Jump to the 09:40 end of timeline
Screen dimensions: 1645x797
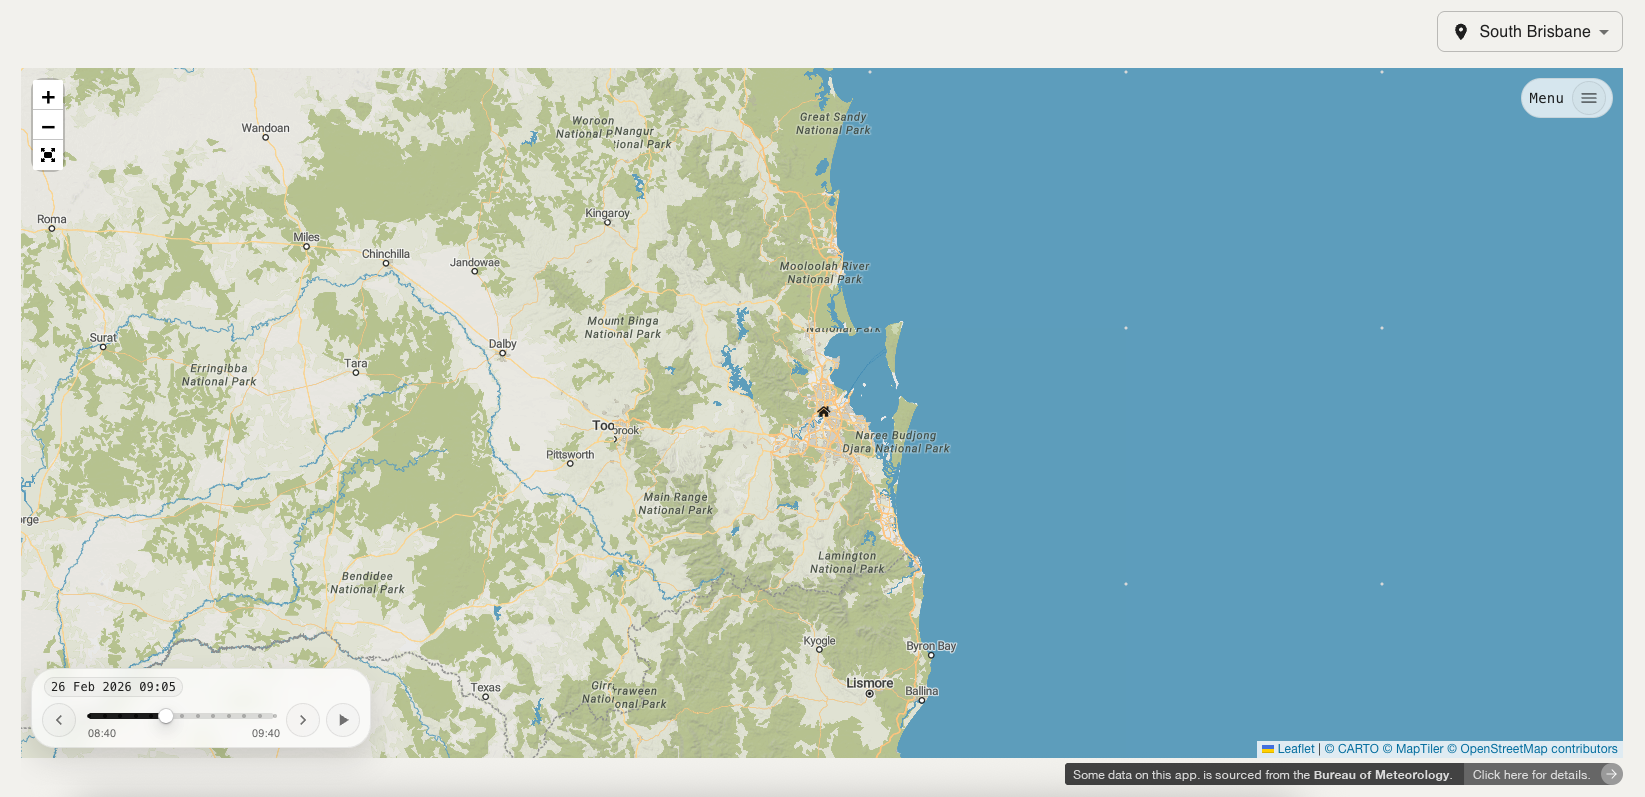tap(274, 716)
